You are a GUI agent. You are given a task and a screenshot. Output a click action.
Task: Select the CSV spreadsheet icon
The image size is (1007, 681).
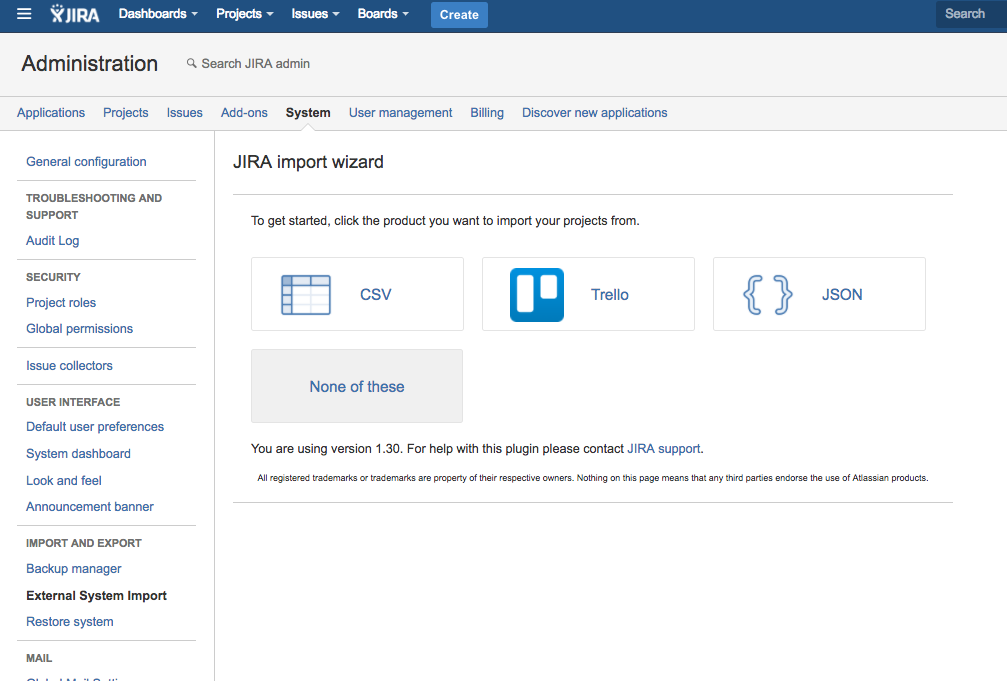306,295
